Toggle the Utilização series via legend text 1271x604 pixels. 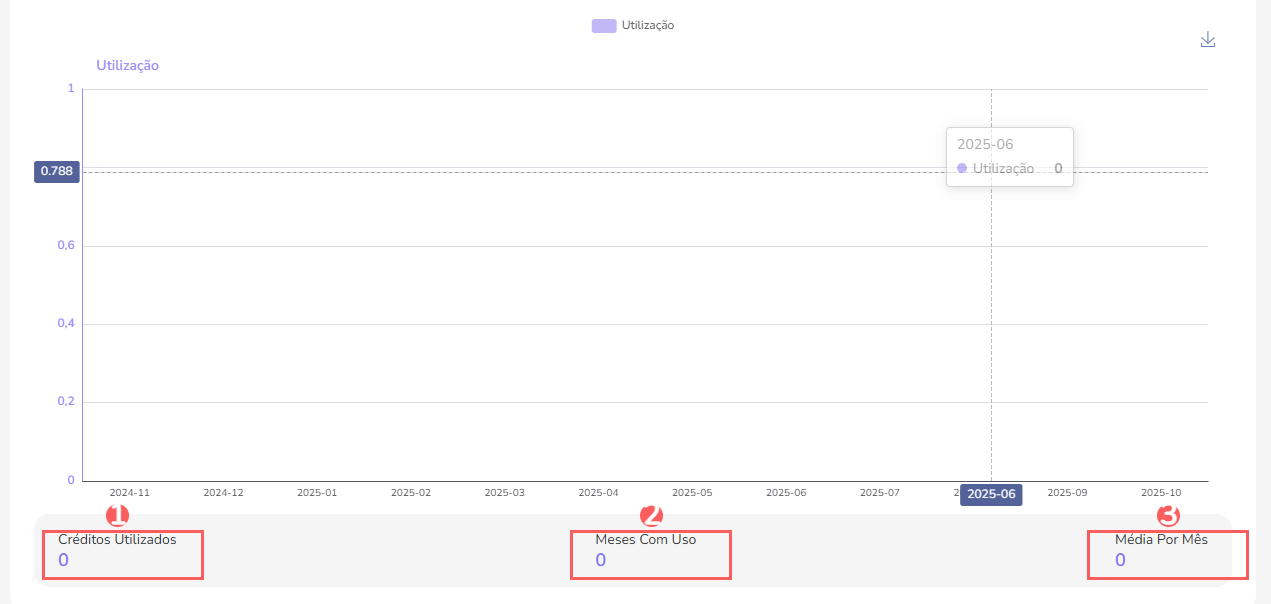click(x=647, y=26)
